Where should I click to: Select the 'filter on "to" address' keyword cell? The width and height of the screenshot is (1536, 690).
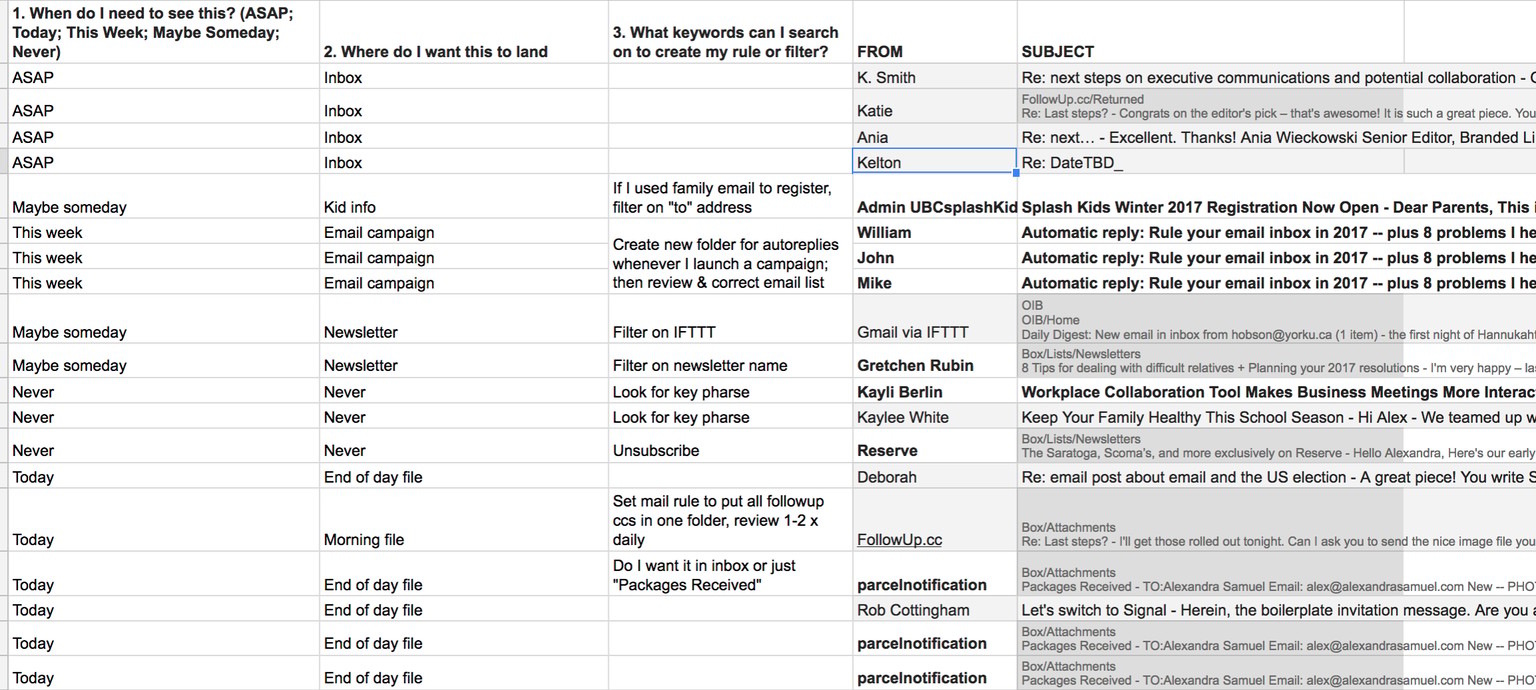pyautogui.click(x=730, y=197)
